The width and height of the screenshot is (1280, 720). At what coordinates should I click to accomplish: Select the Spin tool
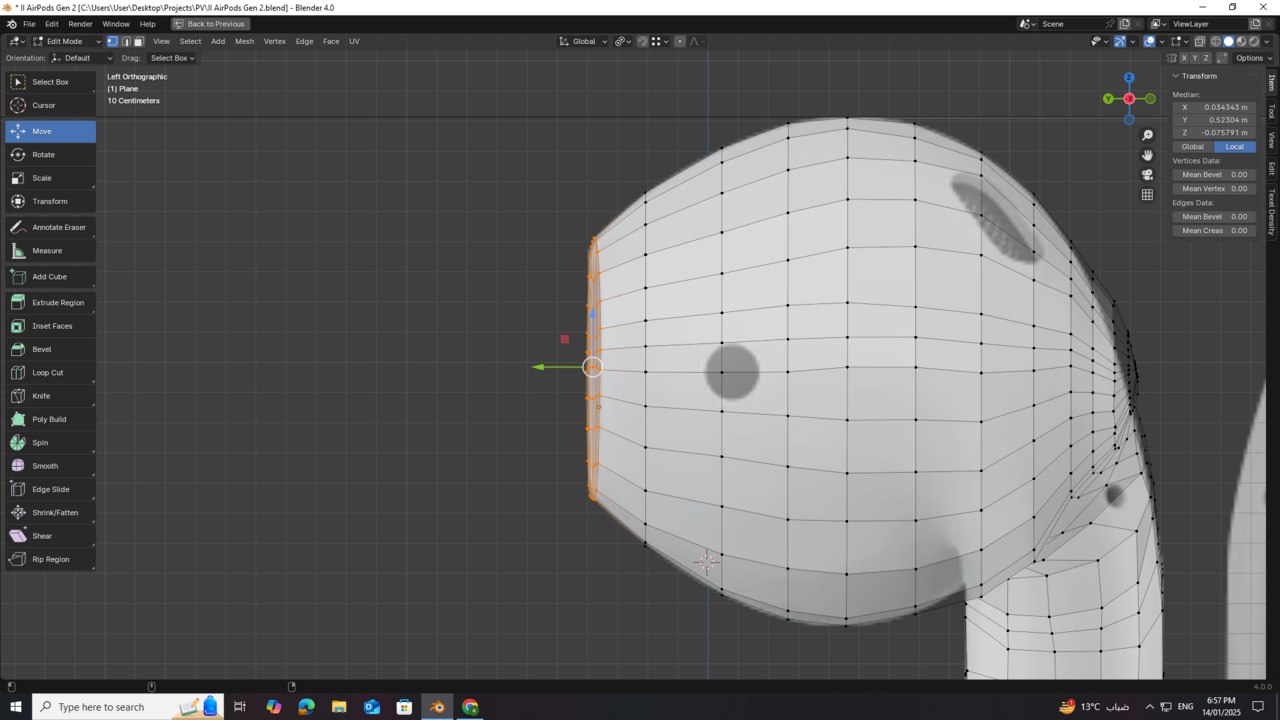click(x=50, y=442)
